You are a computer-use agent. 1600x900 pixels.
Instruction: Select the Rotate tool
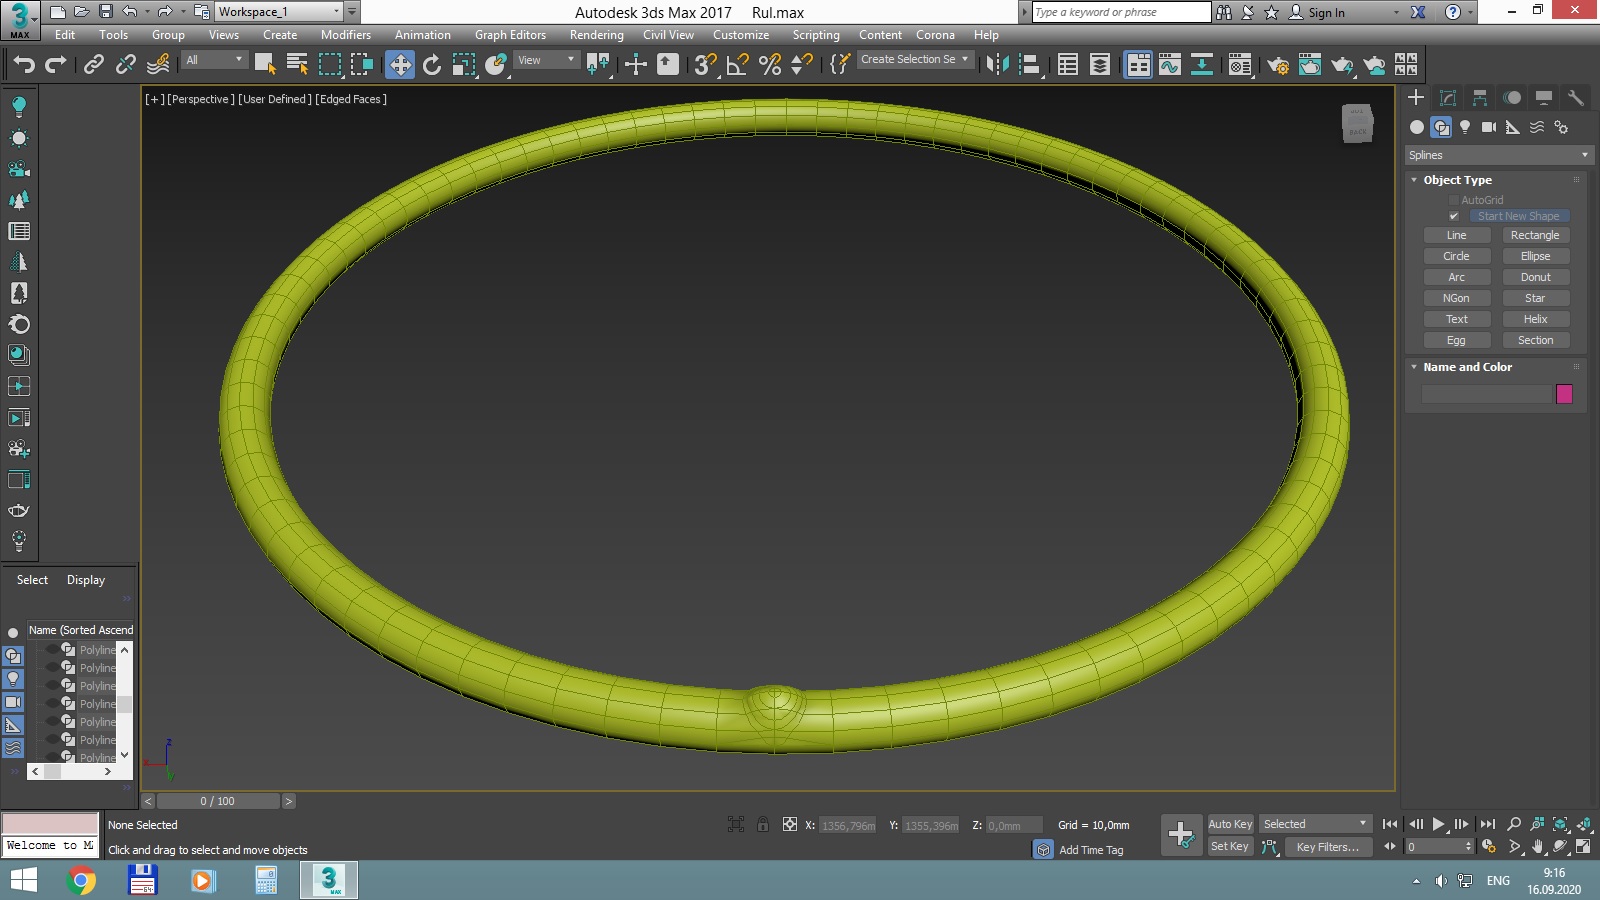(432, 65)
